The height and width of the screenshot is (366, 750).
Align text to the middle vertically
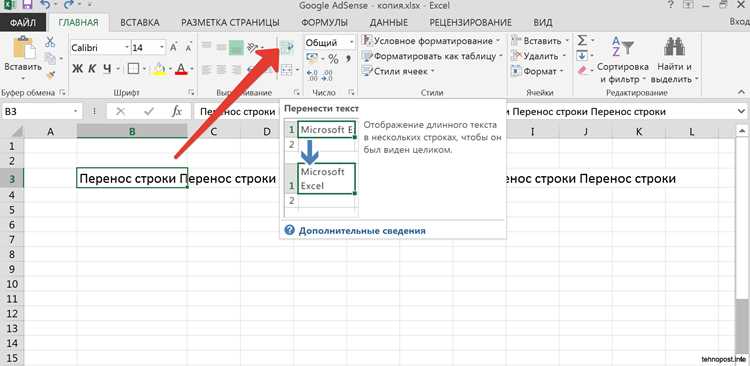[221, 47]
